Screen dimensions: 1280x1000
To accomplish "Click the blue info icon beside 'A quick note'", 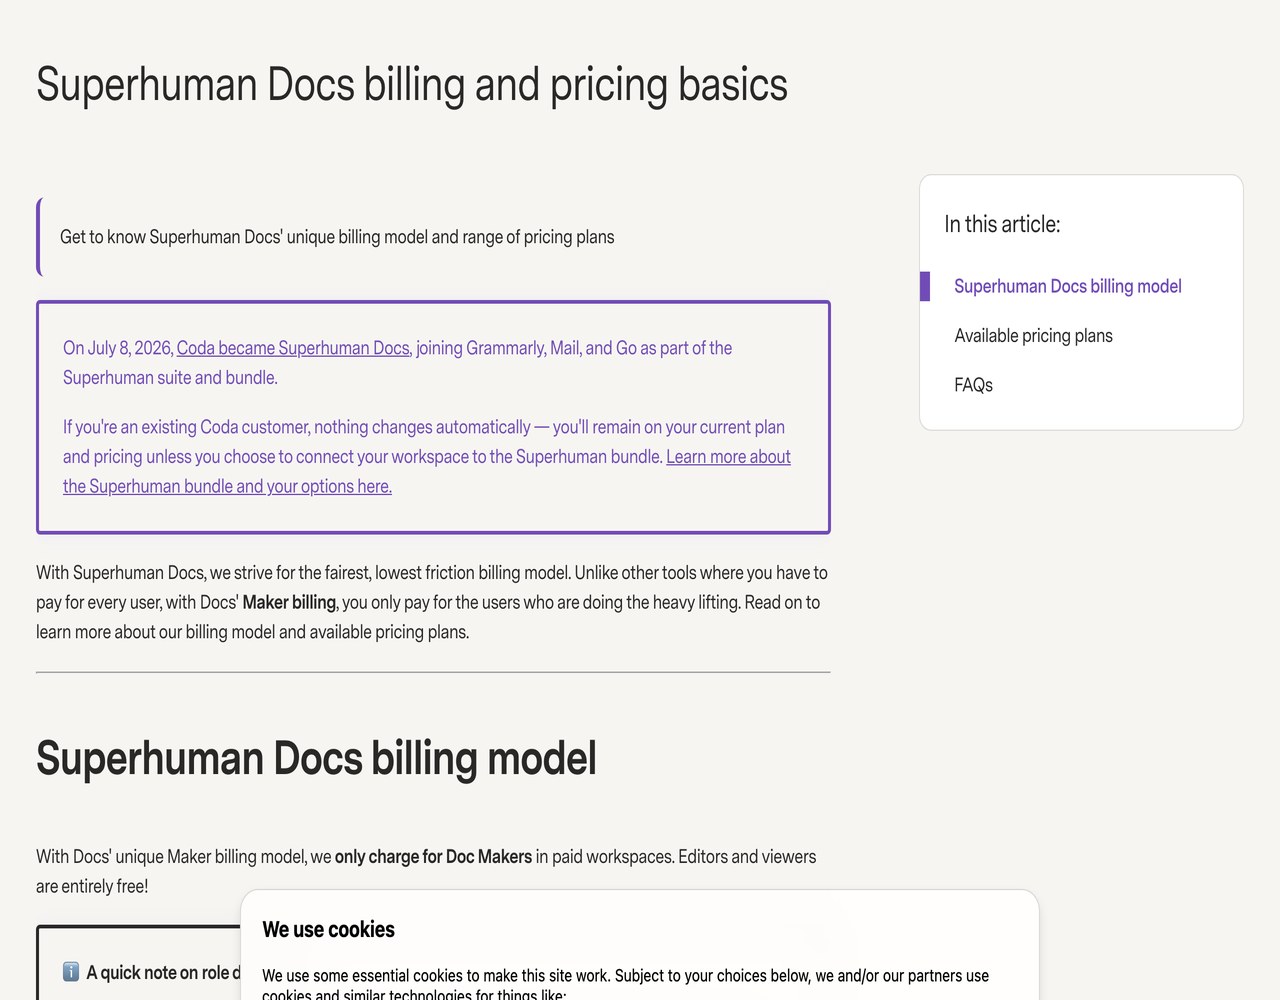I will (71, 972).
